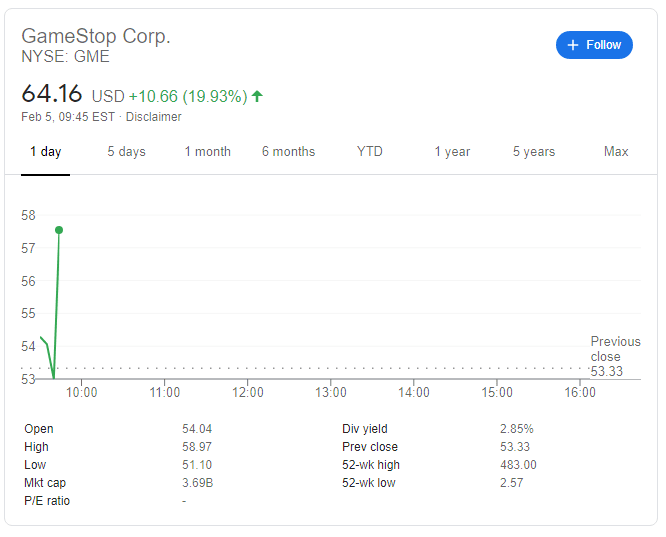Show the 6 months chart range
Screen dimensions: 666x537
(x=288, y=152)
